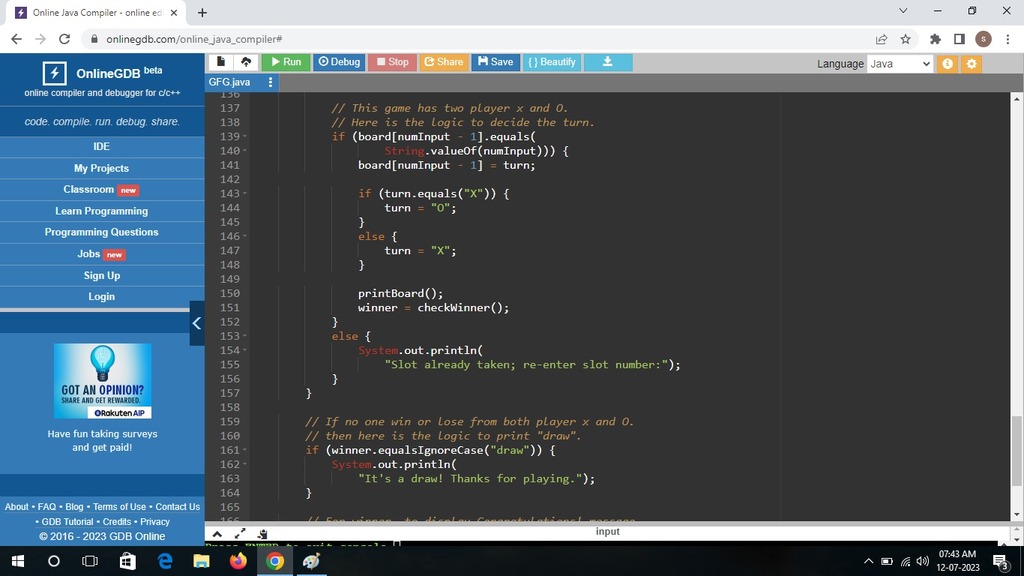This screenshot has width=1024, height=576.
Task: Fold the code at line 140
Action: tap(245, 151)
